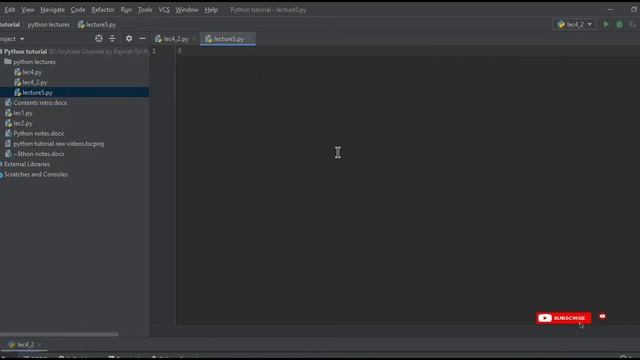Screen dimensions: 640x360
Task: Click the python lectures folder icon
Action: coord(8,62)
